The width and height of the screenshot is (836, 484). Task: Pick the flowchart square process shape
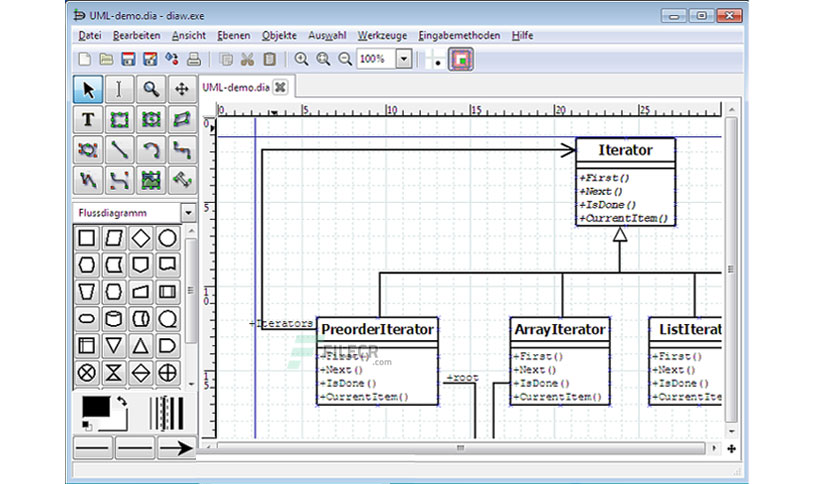(86, 238)
